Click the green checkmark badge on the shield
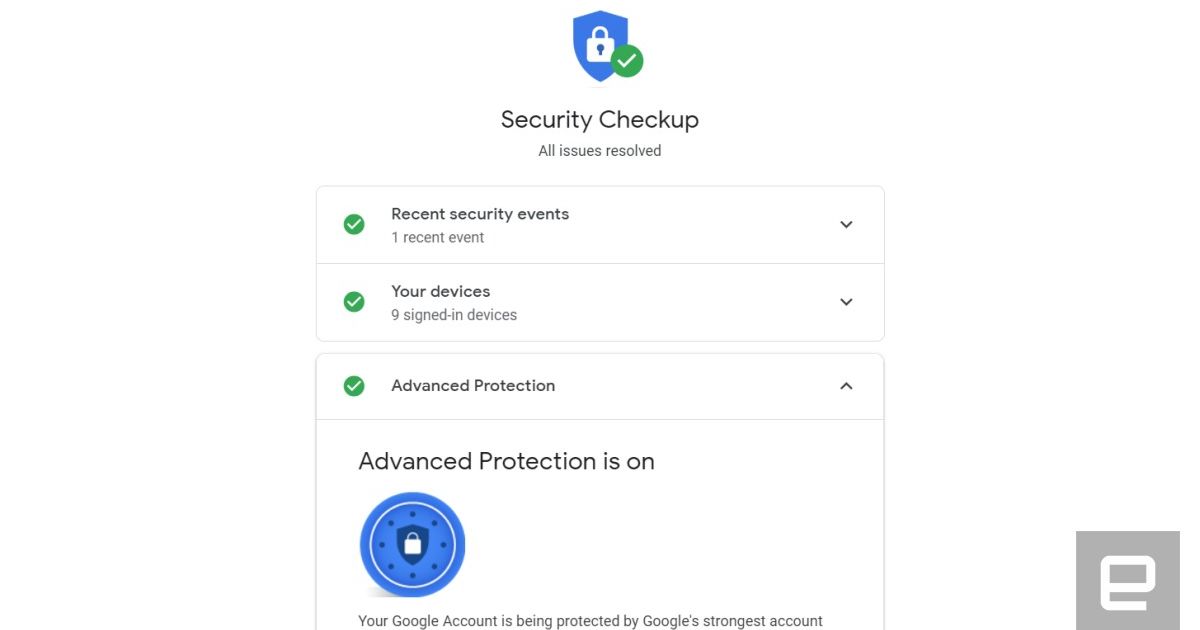 point(627,61)
